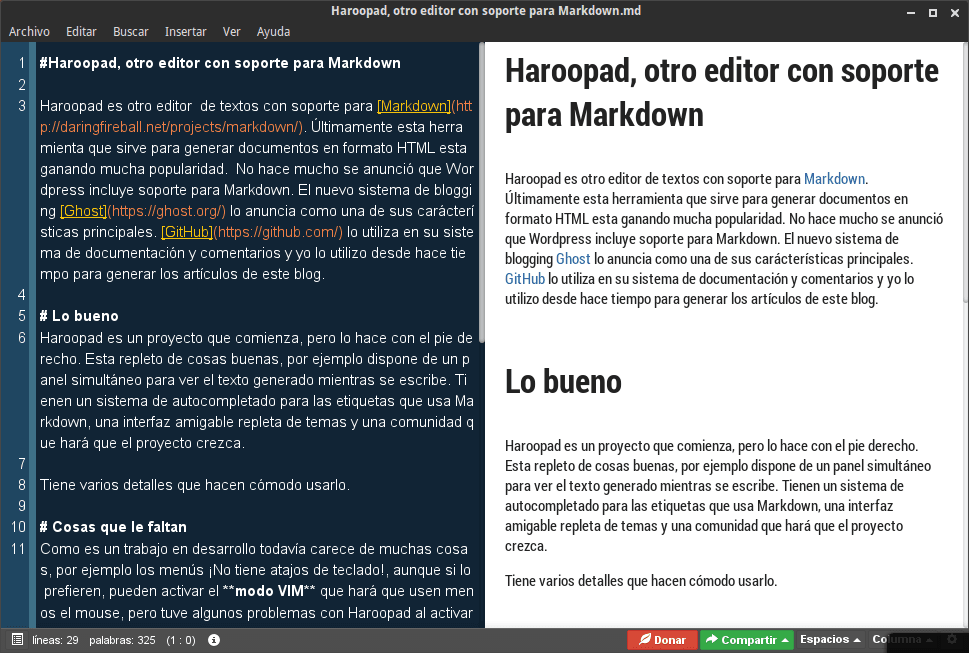This screenshot has width=969, height=653.
Task: Click the [GitHub] link text in editor
Action: click(187, 232)
